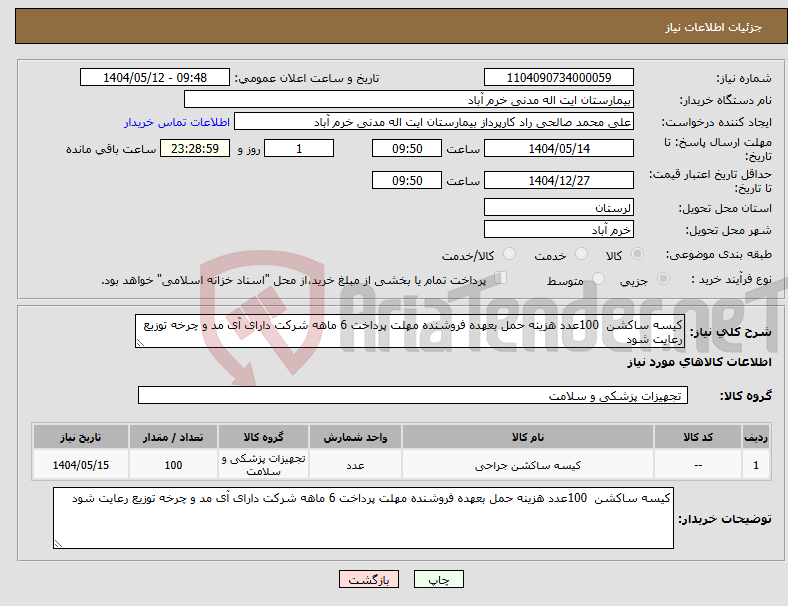Click the remaining days field showing 1

coord(299,148)
